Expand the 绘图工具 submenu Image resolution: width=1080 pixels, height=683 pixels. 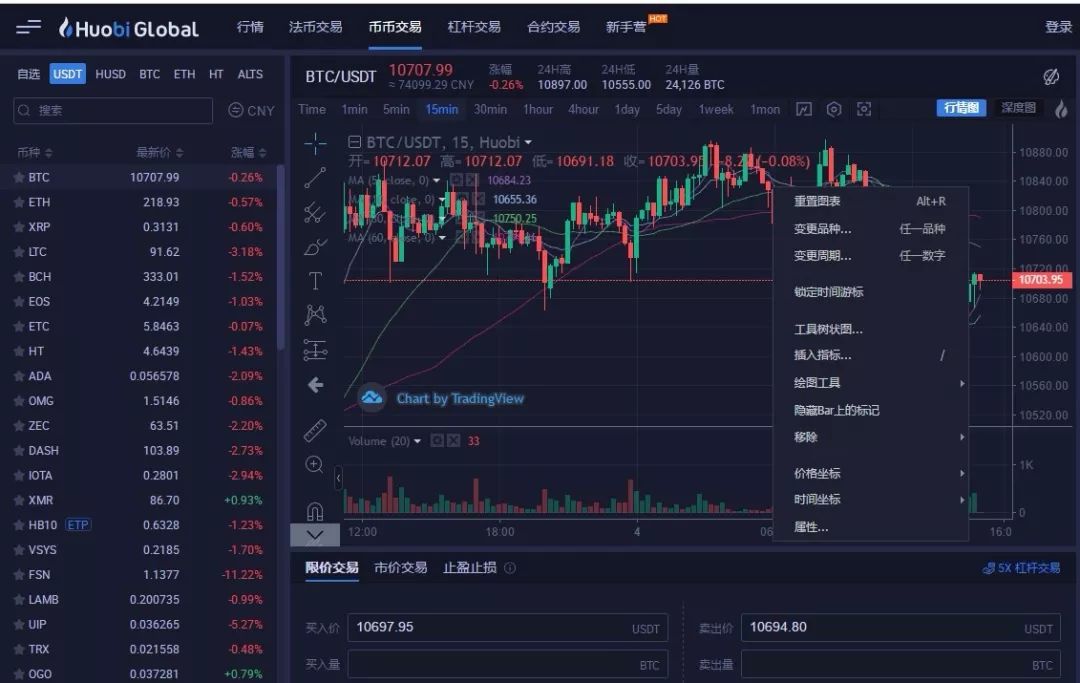pyautogui.click(x=871, y=383)
